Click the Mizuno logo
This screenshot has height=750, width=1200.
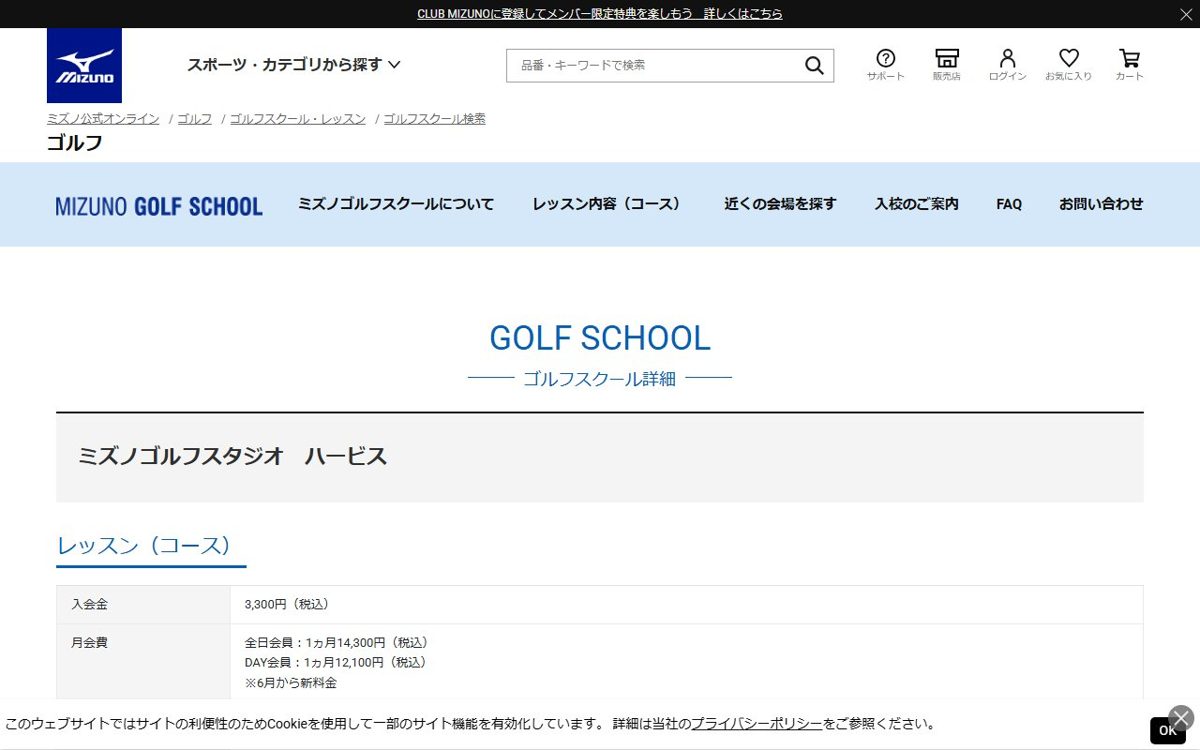click(84, 65)
